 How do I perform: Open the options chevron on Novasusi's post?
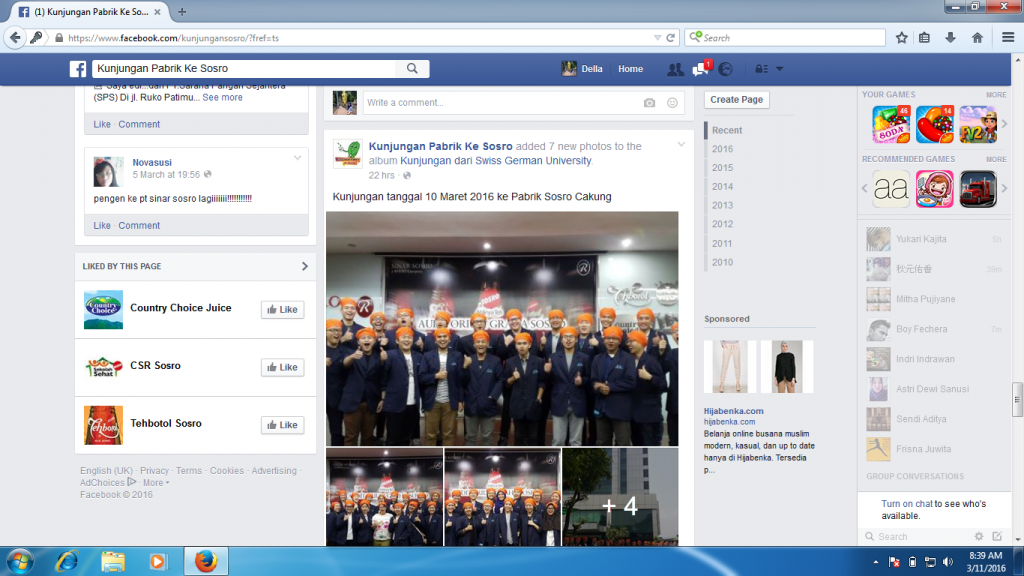(x=297, y=158)
